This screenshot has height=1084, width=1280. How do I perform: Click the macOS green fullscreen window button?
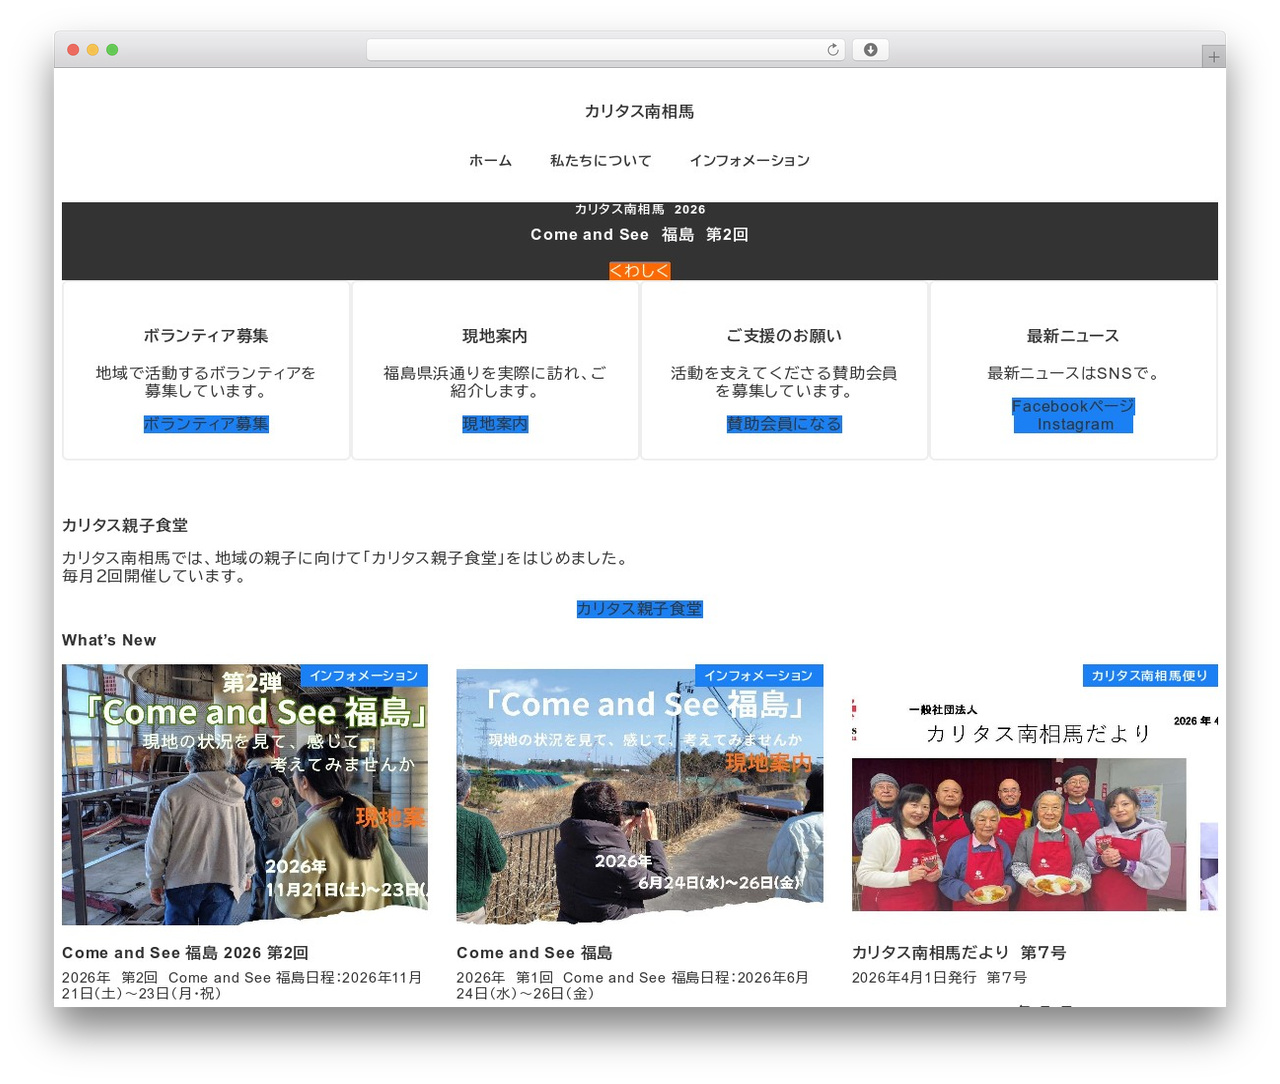coord(112,50)
